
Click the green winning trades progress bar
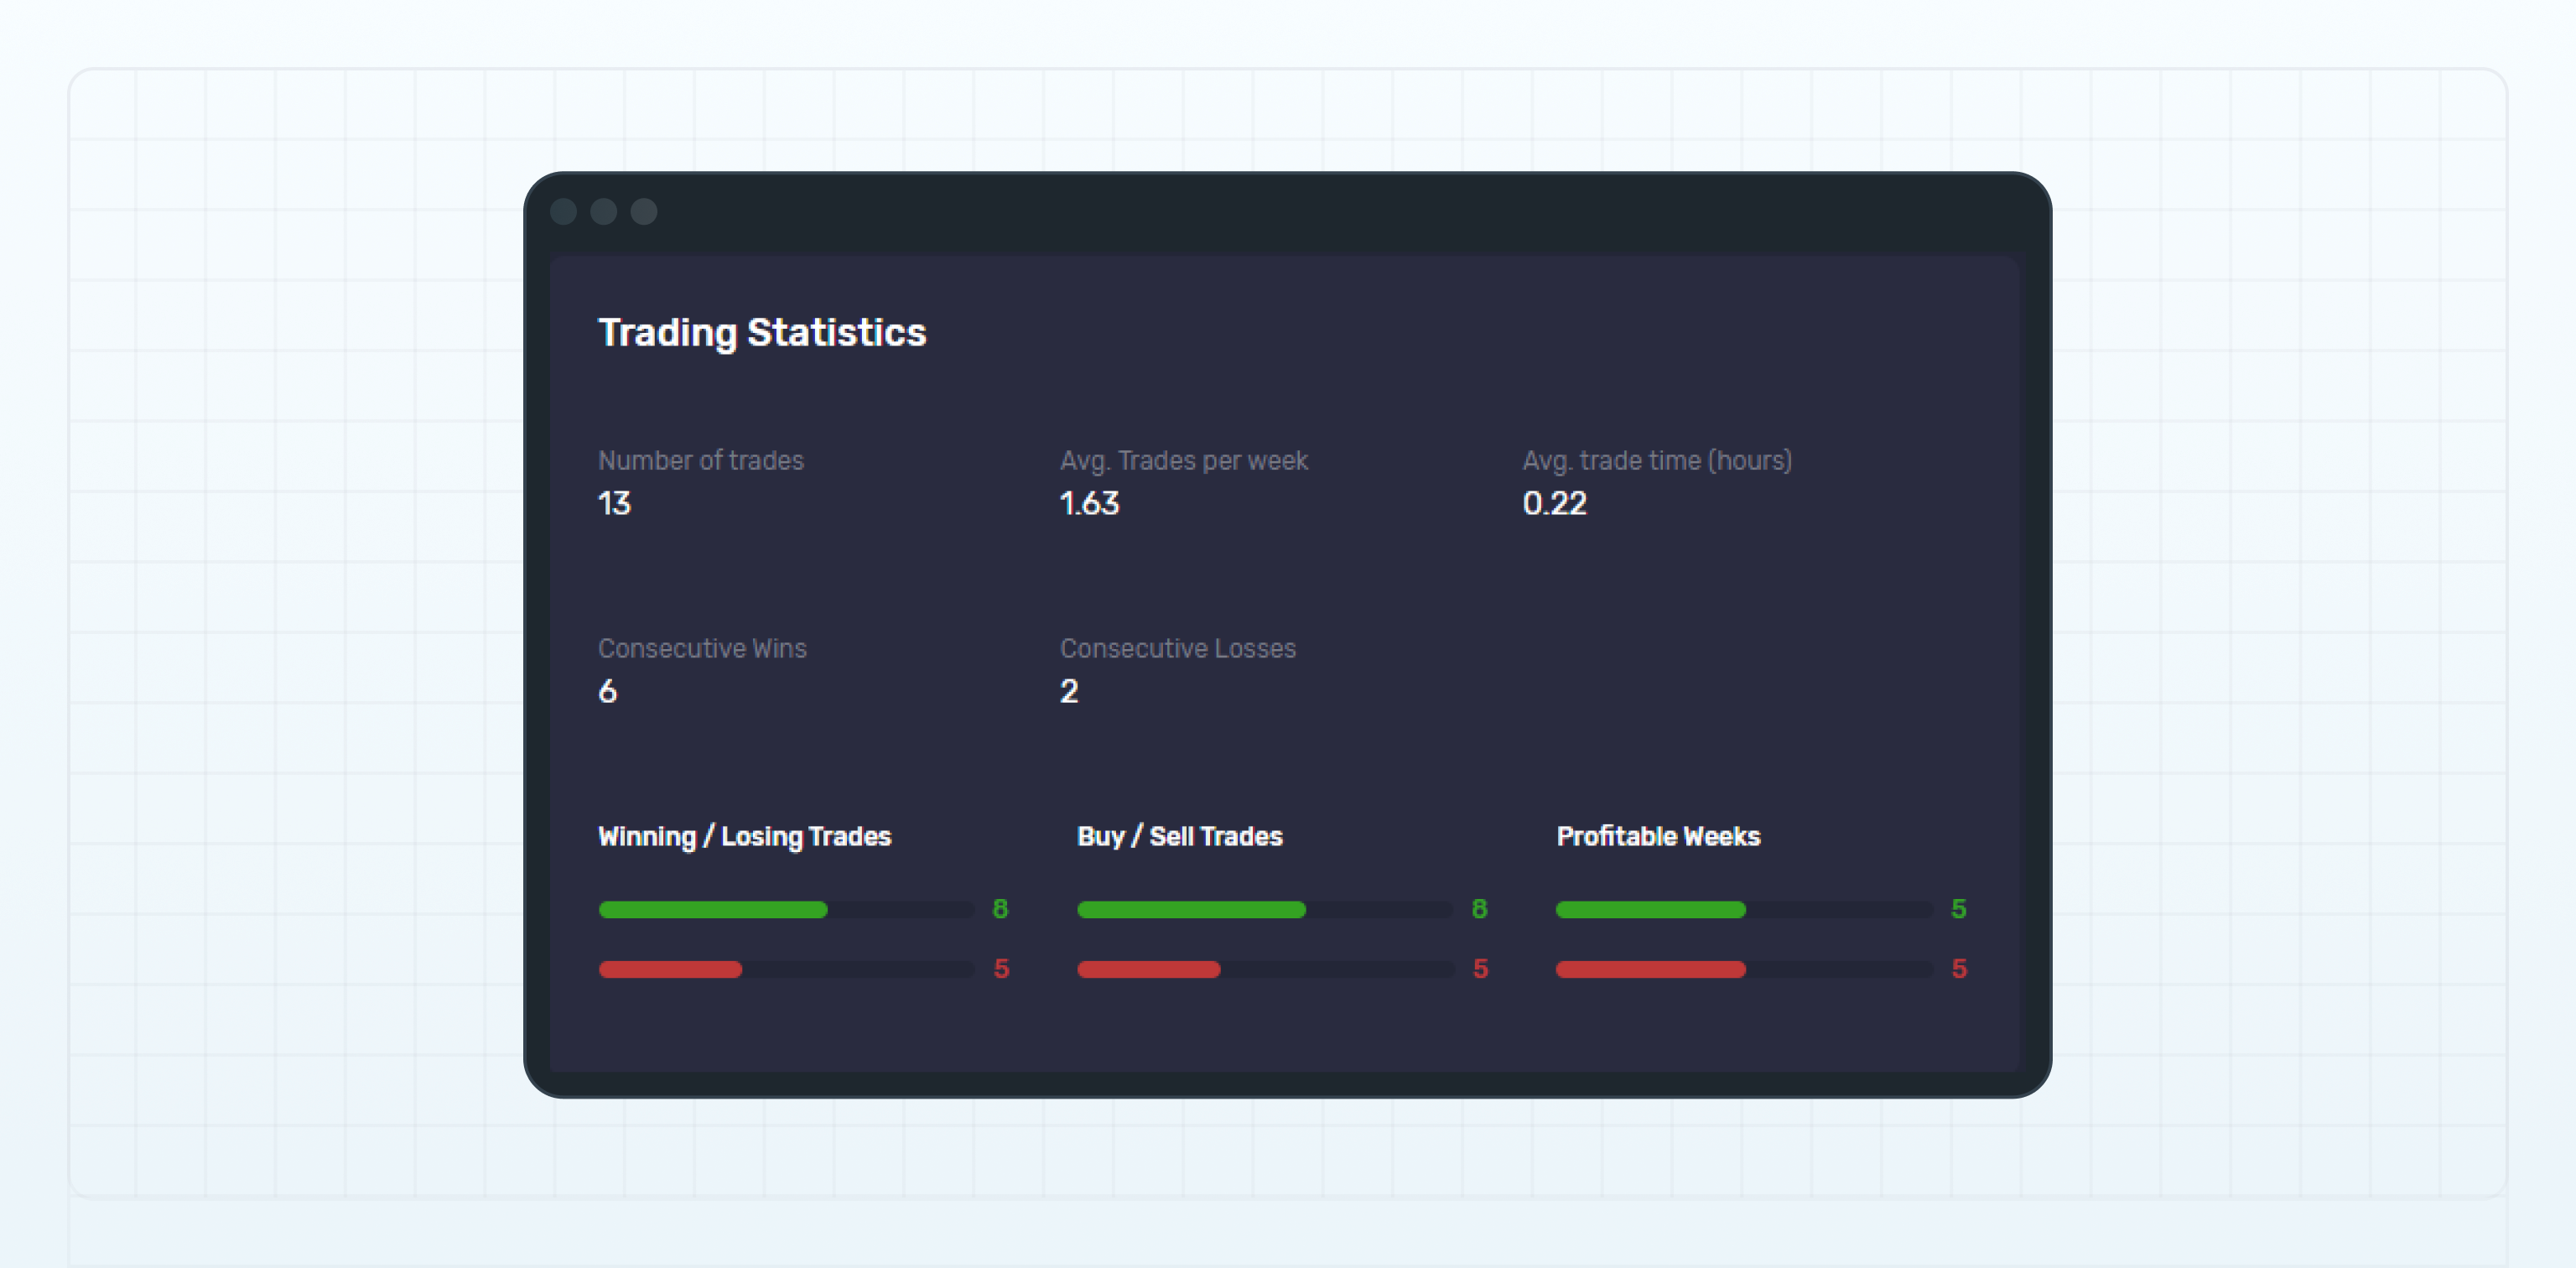[x=712, y=909]
